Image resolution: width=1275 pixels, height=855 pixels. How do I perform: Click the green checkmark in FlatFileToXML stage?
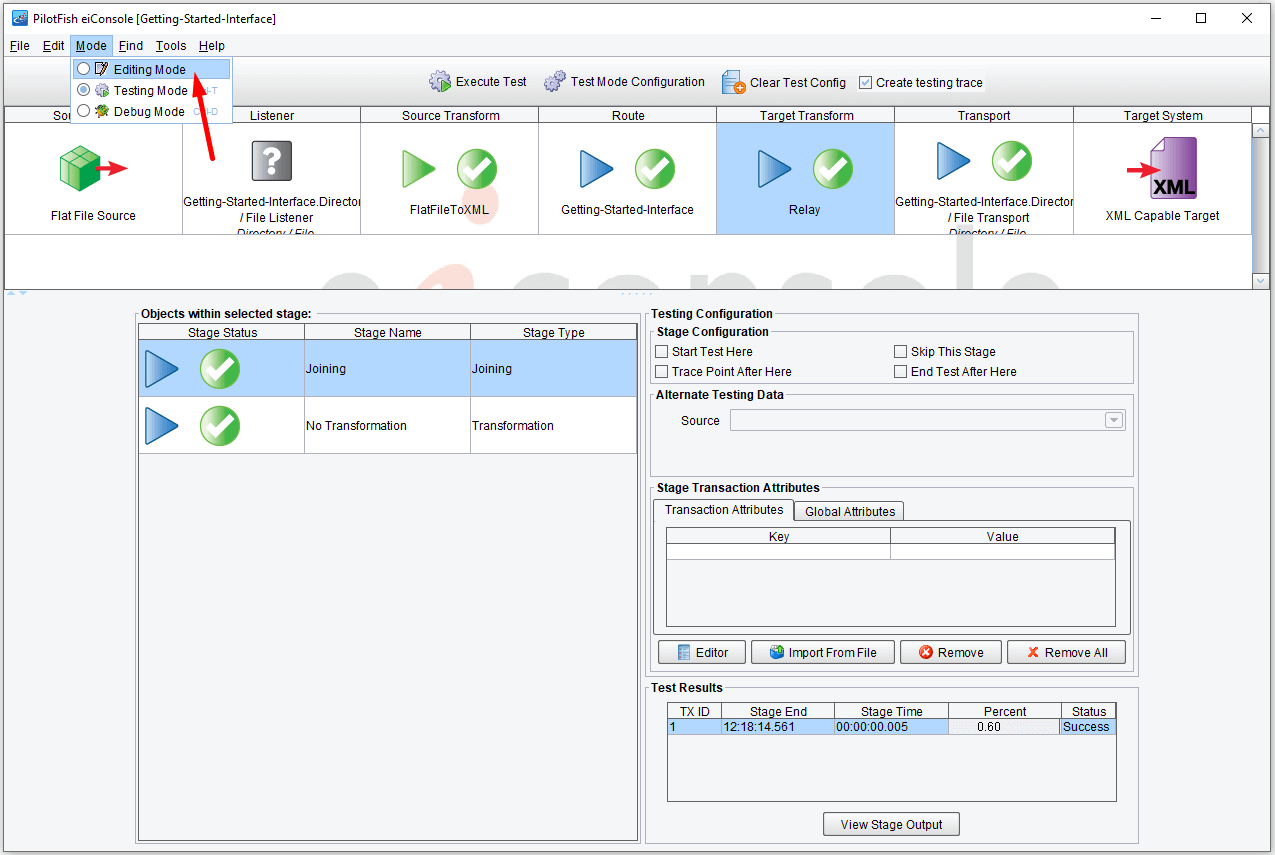[477, 169]
